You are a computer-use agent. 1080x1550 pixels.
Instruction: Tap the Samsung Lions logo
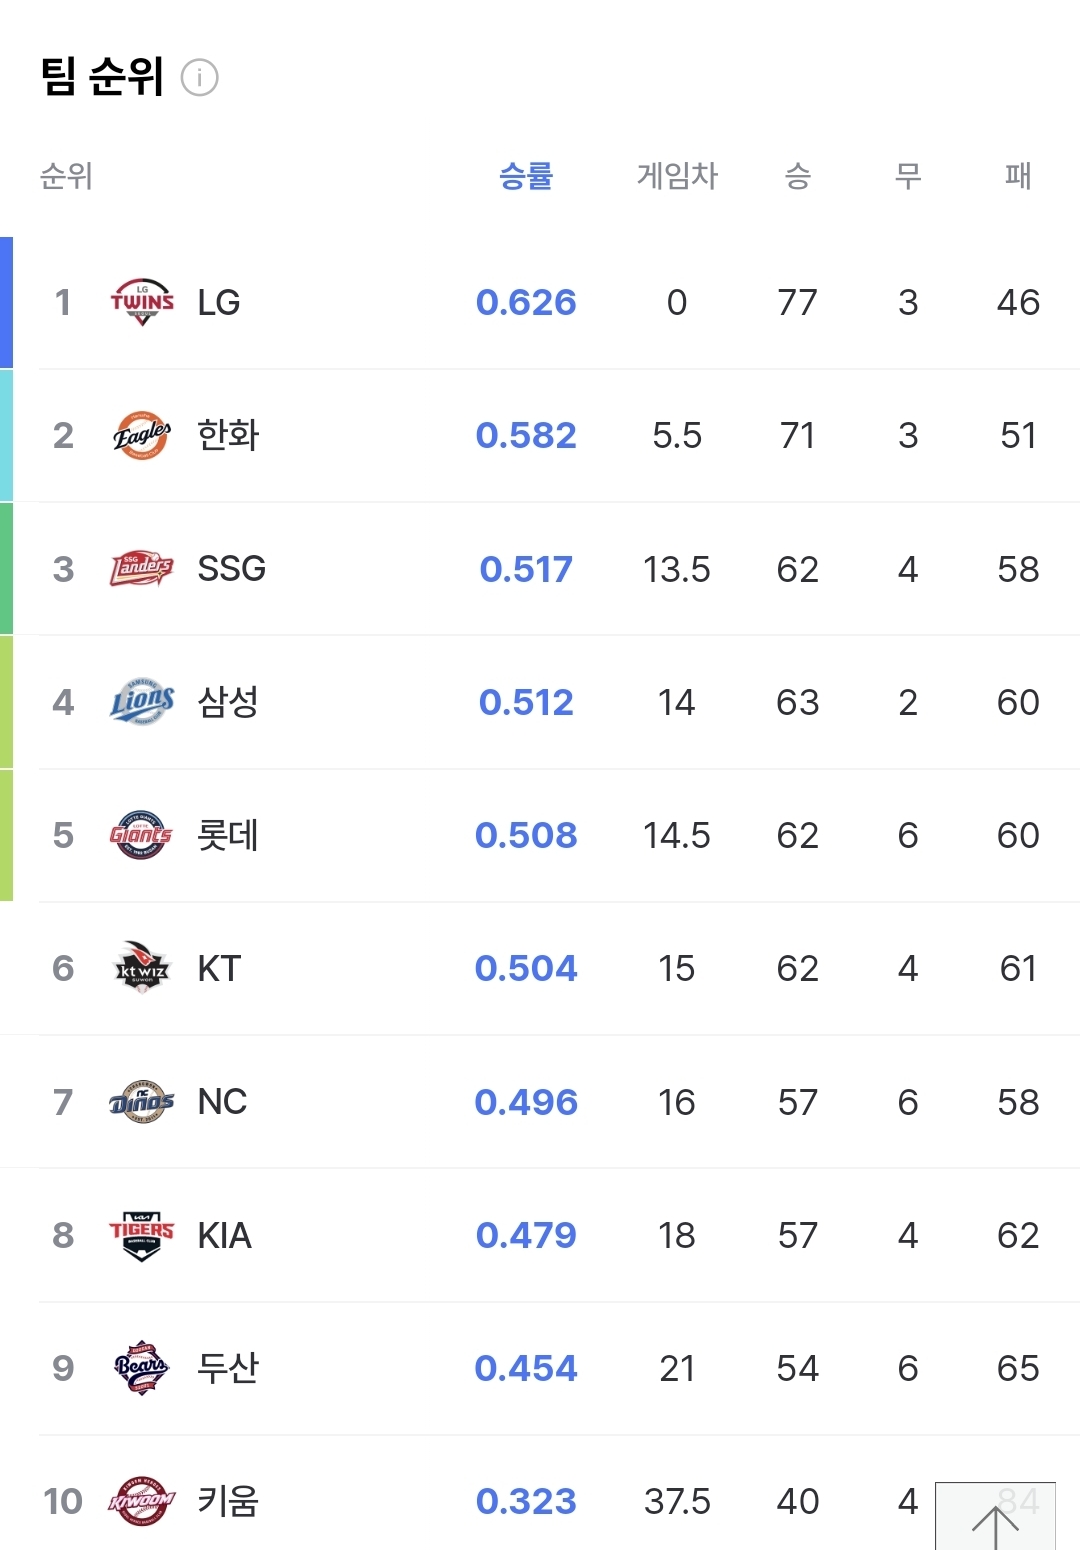point(141,702)
